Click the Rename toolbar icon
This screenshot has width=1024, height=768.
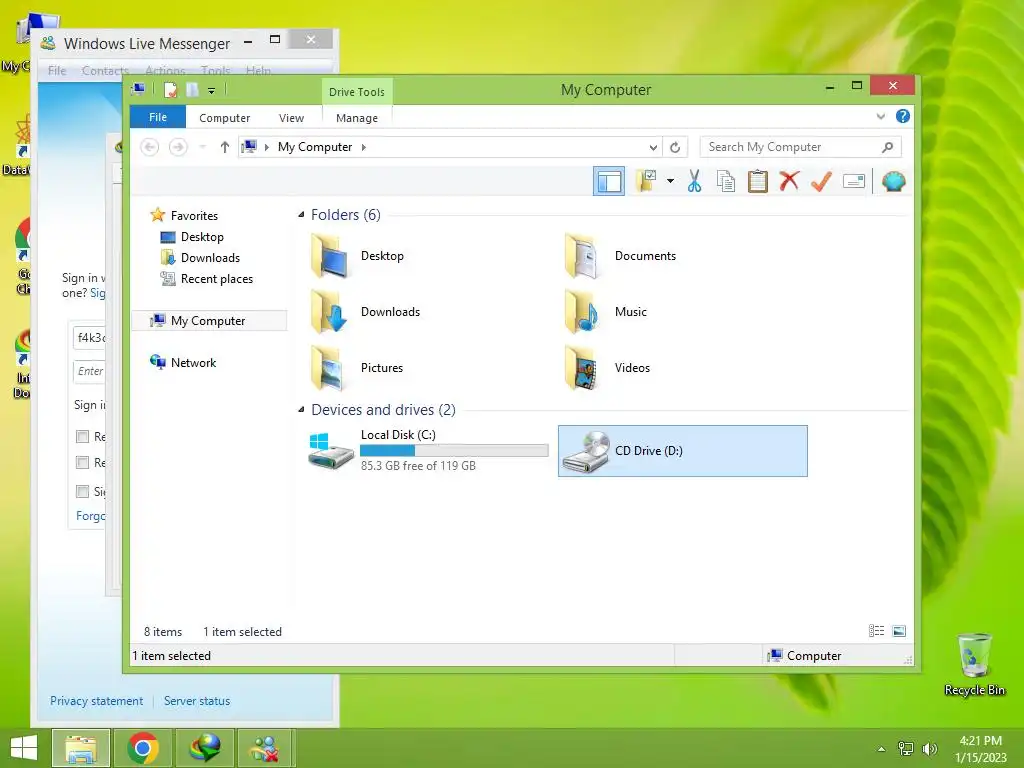click(x=854, y=181)
